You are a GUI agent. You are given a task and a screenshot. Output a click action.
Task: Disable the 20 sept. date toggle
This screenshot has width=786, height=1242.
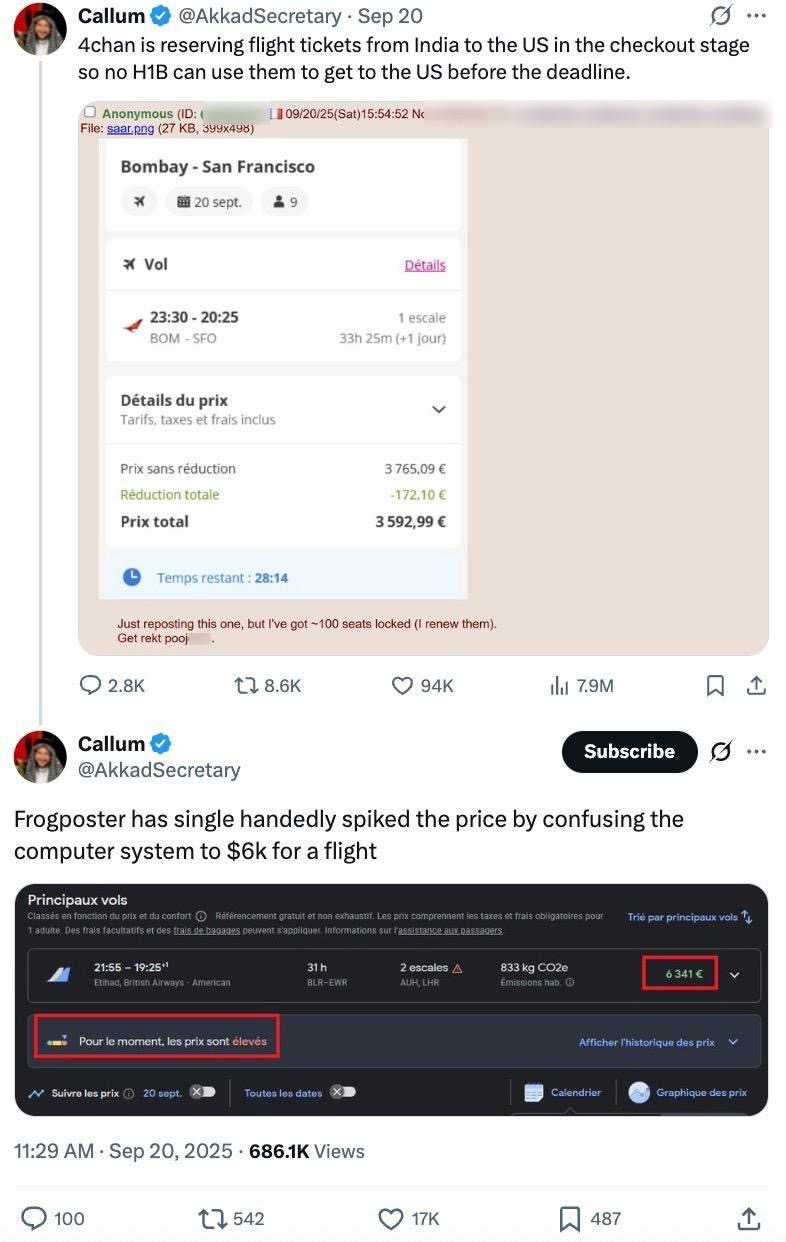(201, 1093)
